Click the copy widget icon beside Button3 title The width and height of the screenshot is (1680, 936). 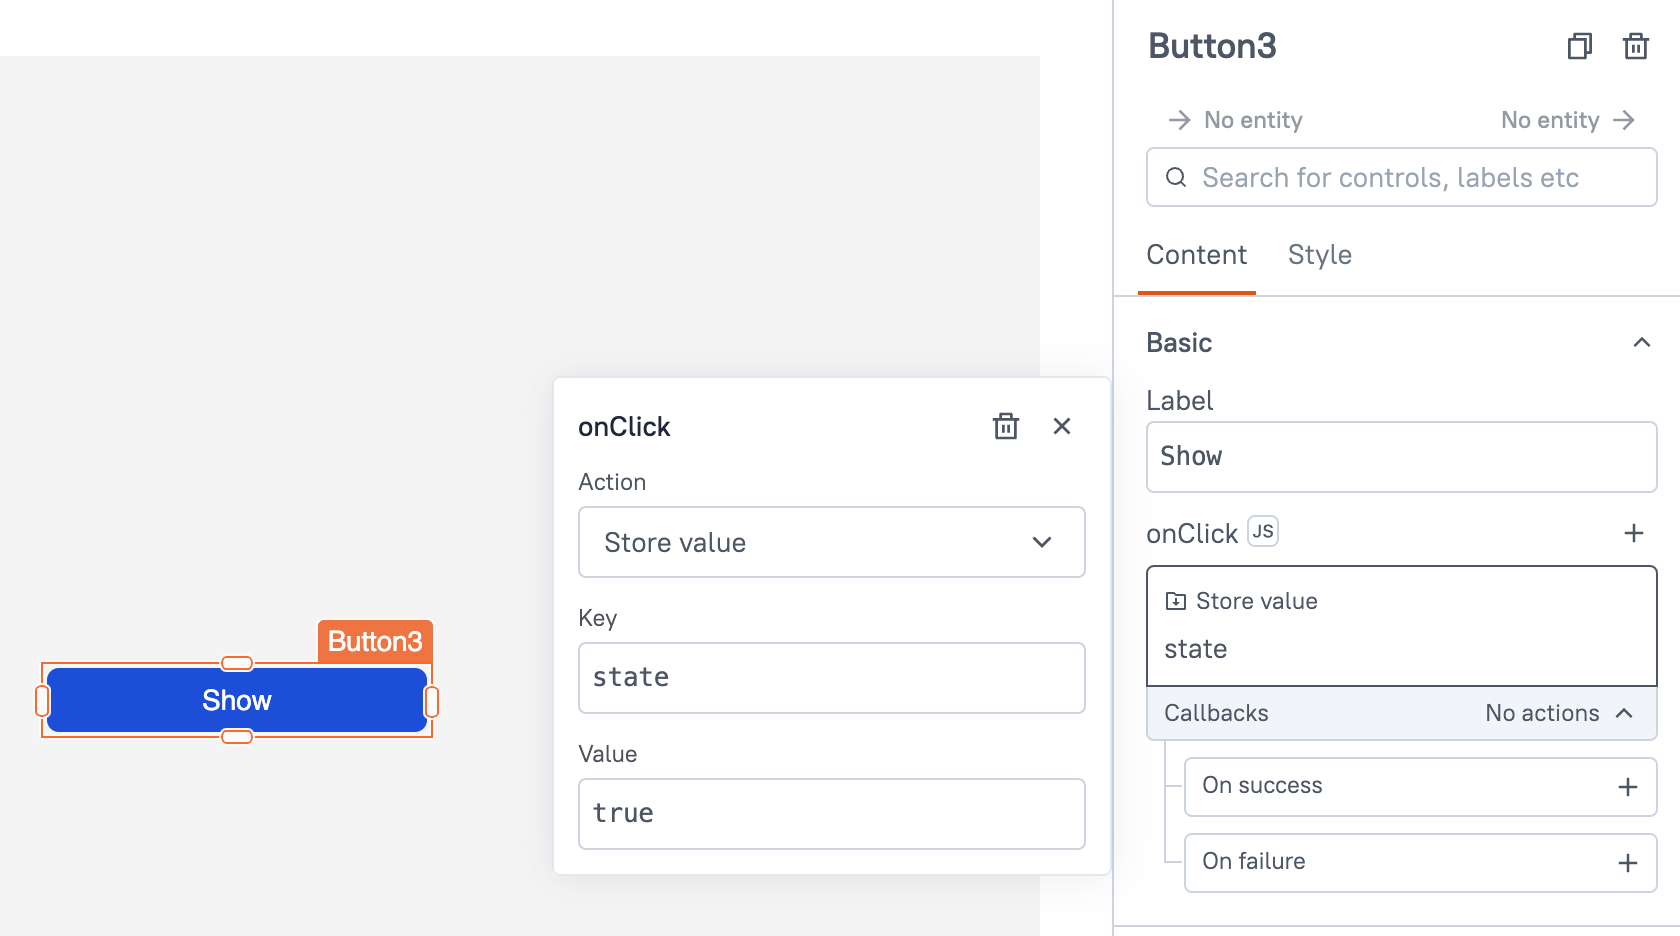tap(1579, 46)
